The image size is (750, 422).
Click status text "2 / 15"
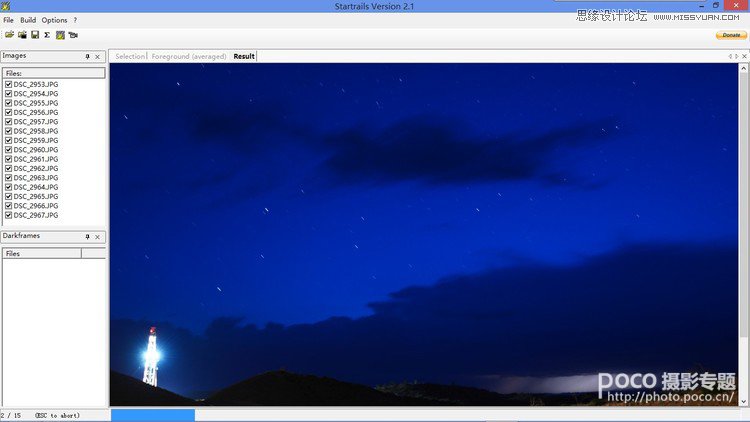[11, 416]
